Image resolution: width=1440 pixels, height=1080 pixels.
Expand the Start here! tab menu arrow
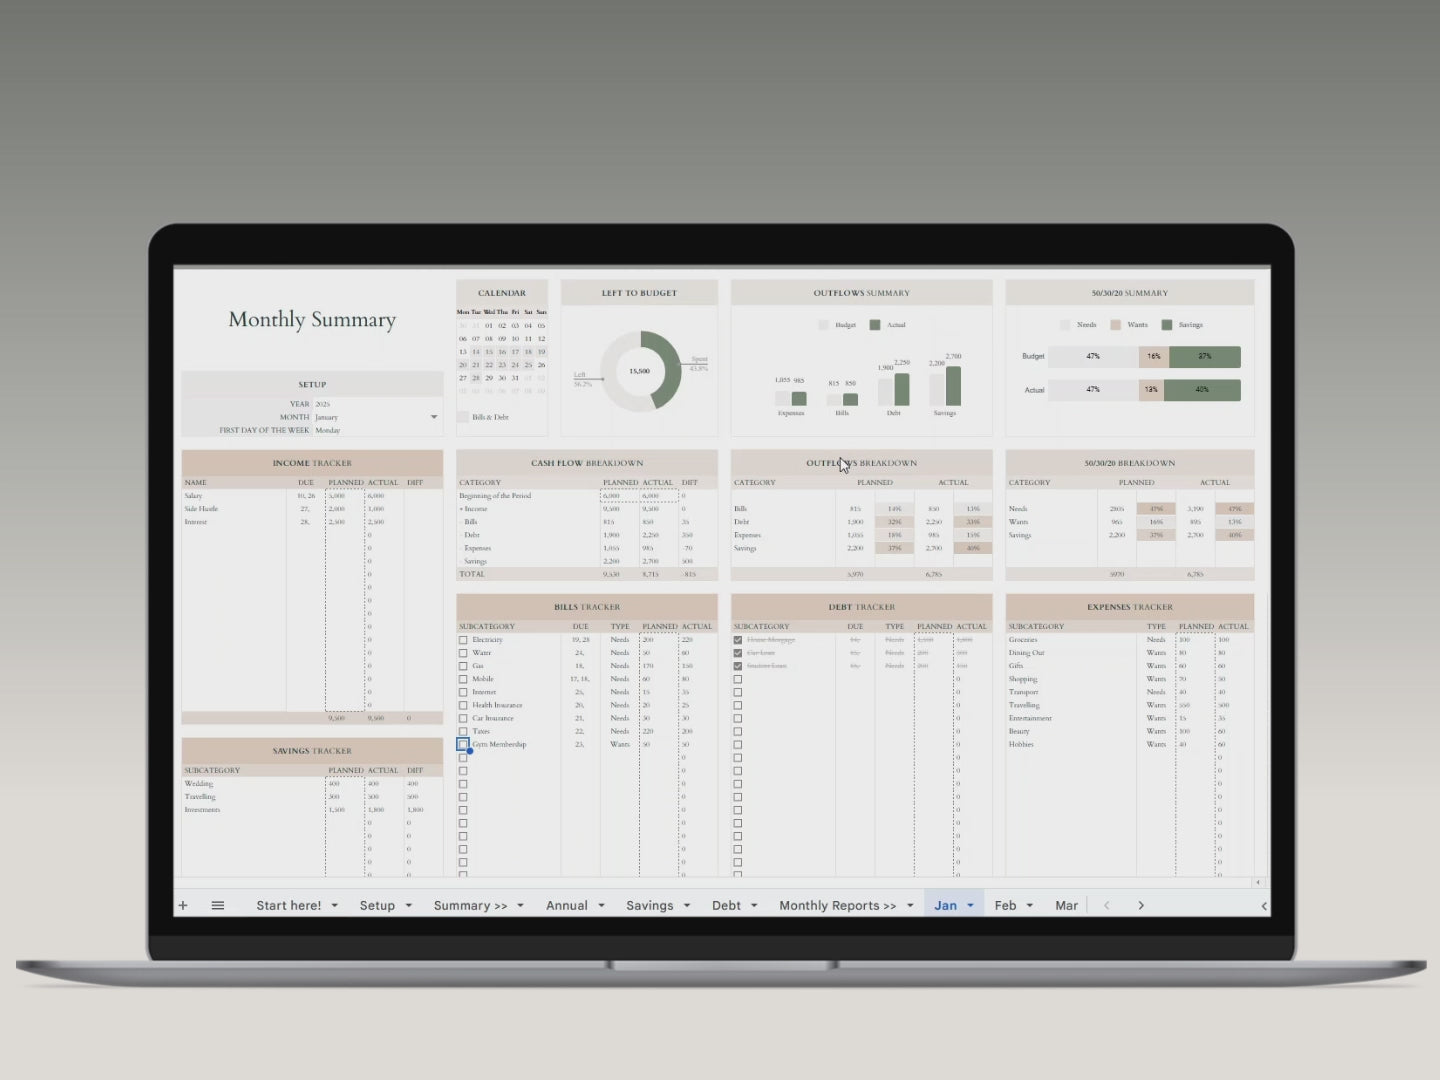[335, 906]
